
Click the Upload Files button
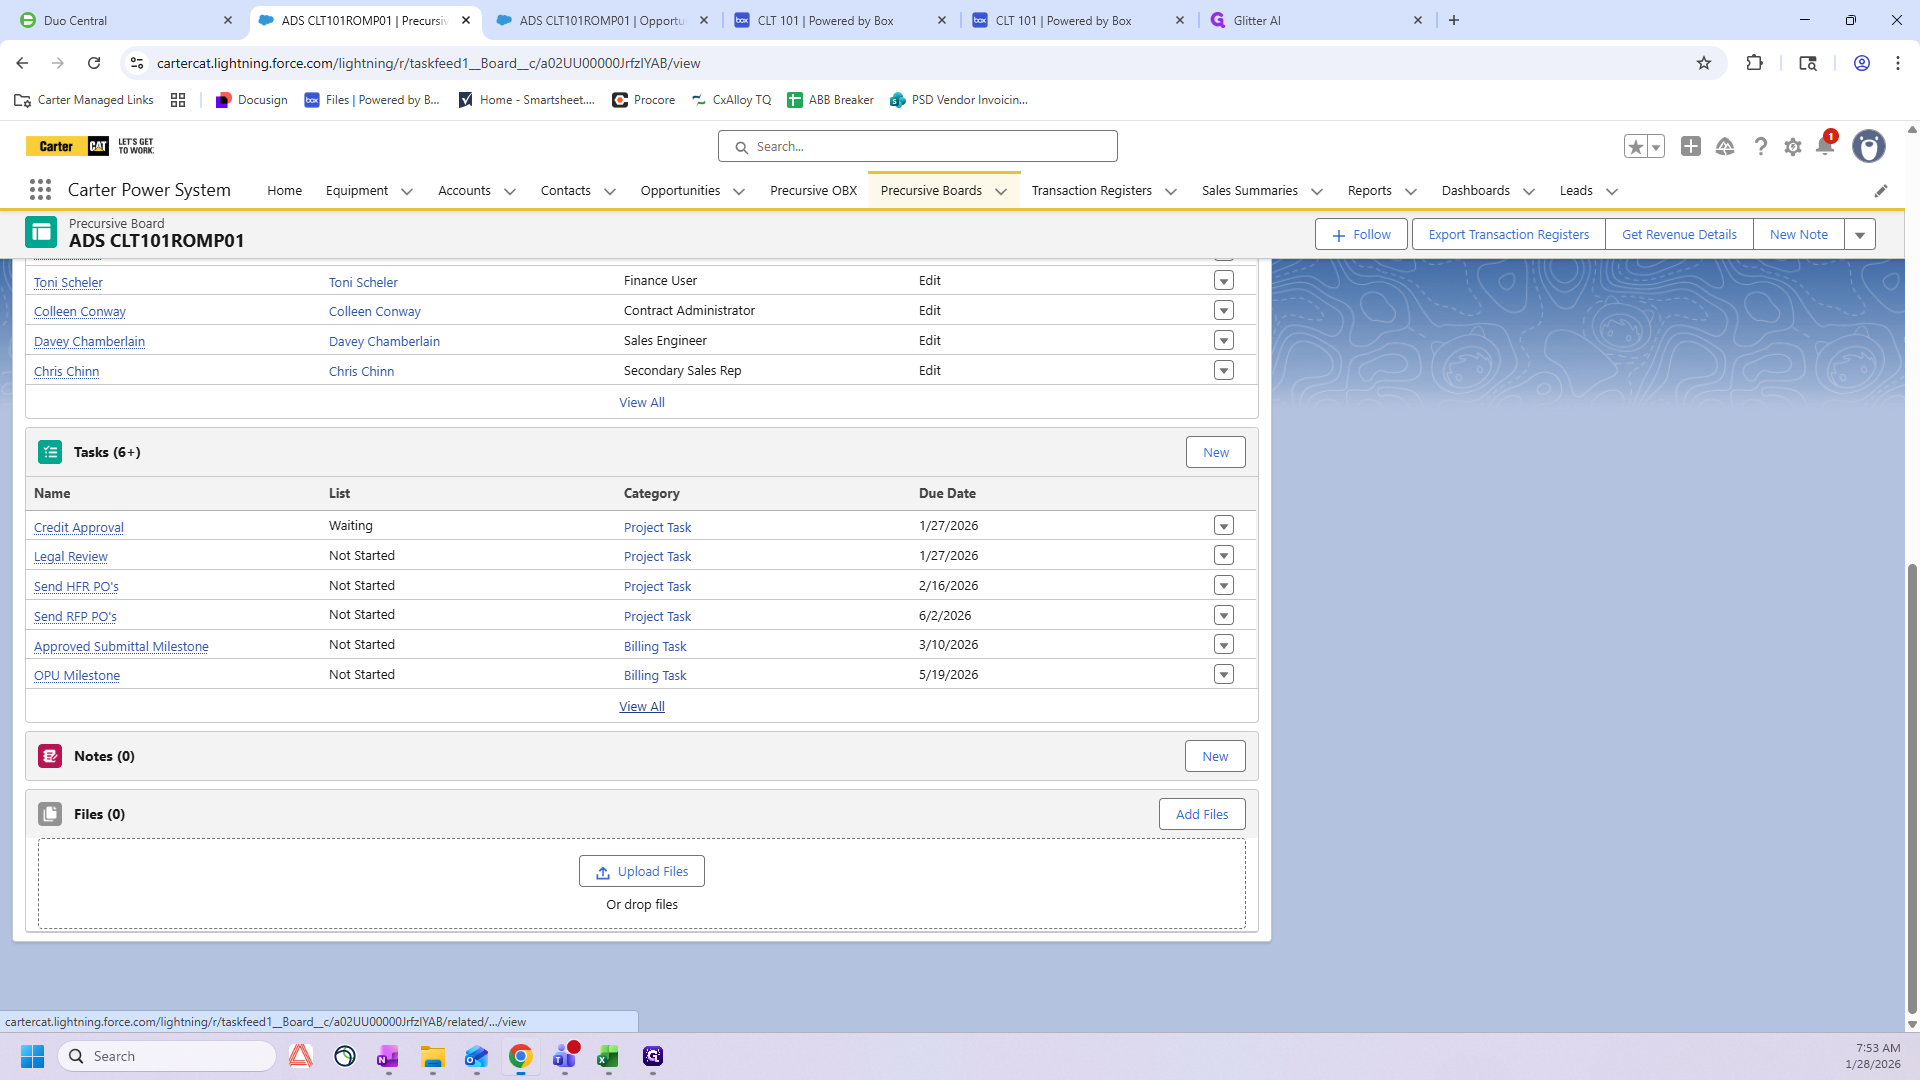[641, 872]
